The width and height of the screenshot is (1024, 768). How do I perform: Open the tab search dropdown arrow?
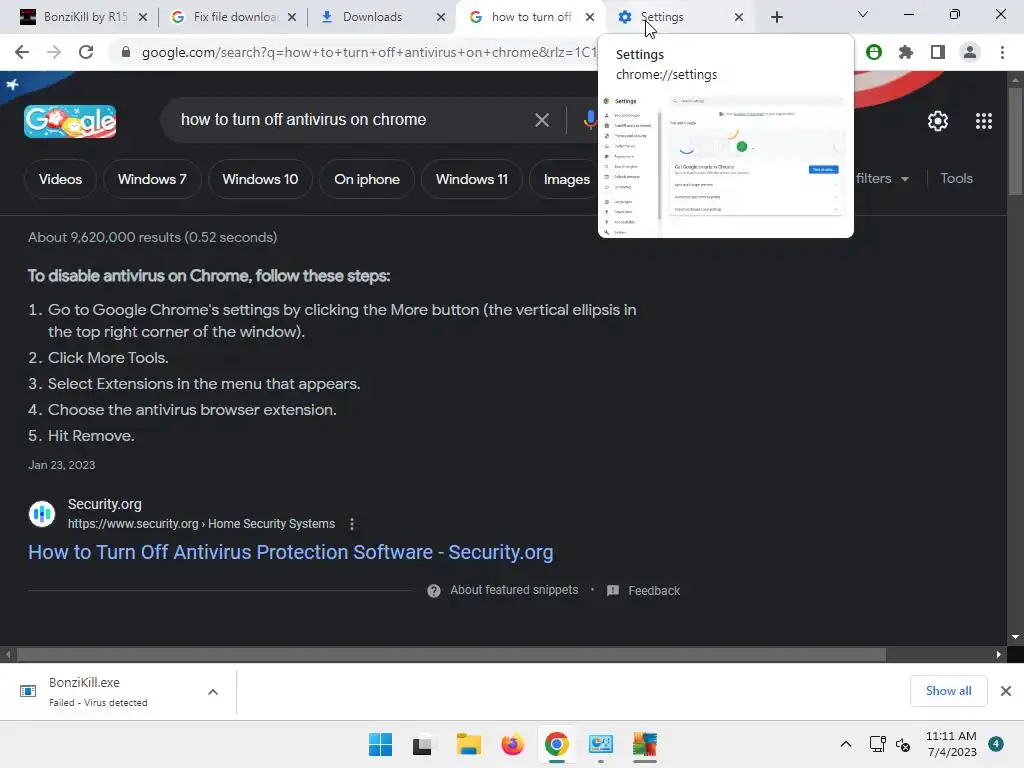click(x=863, y=14)
